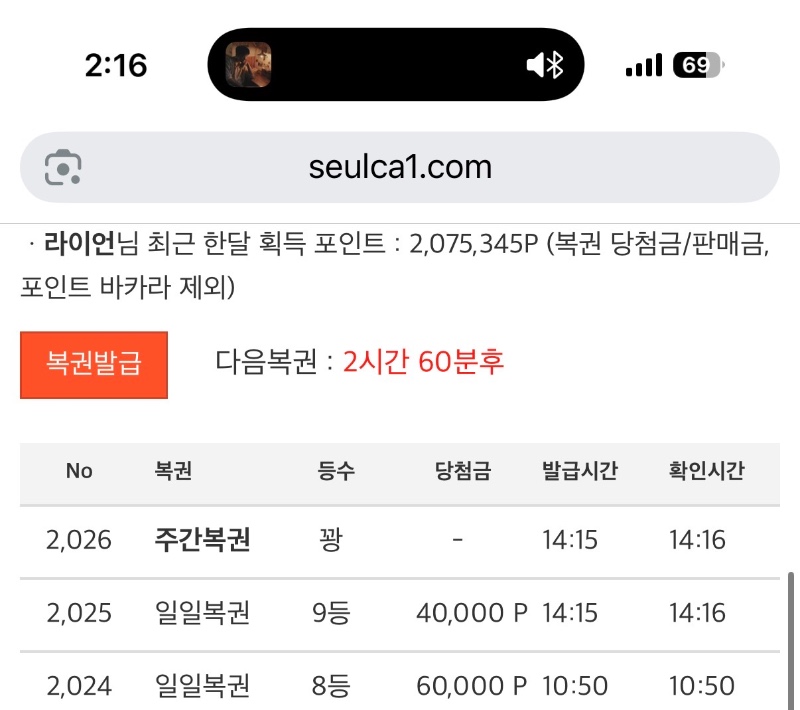Click the 당첨금 column header

463,471
